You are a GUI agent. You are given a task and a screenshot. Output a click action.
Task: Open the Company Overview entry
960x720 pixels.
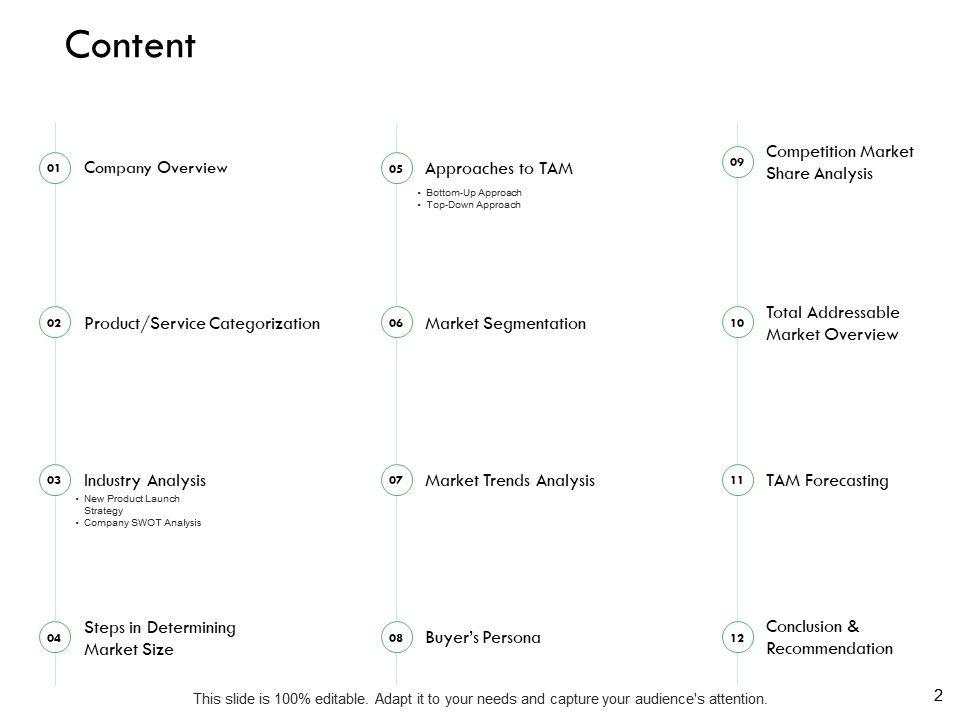[156, 168]
